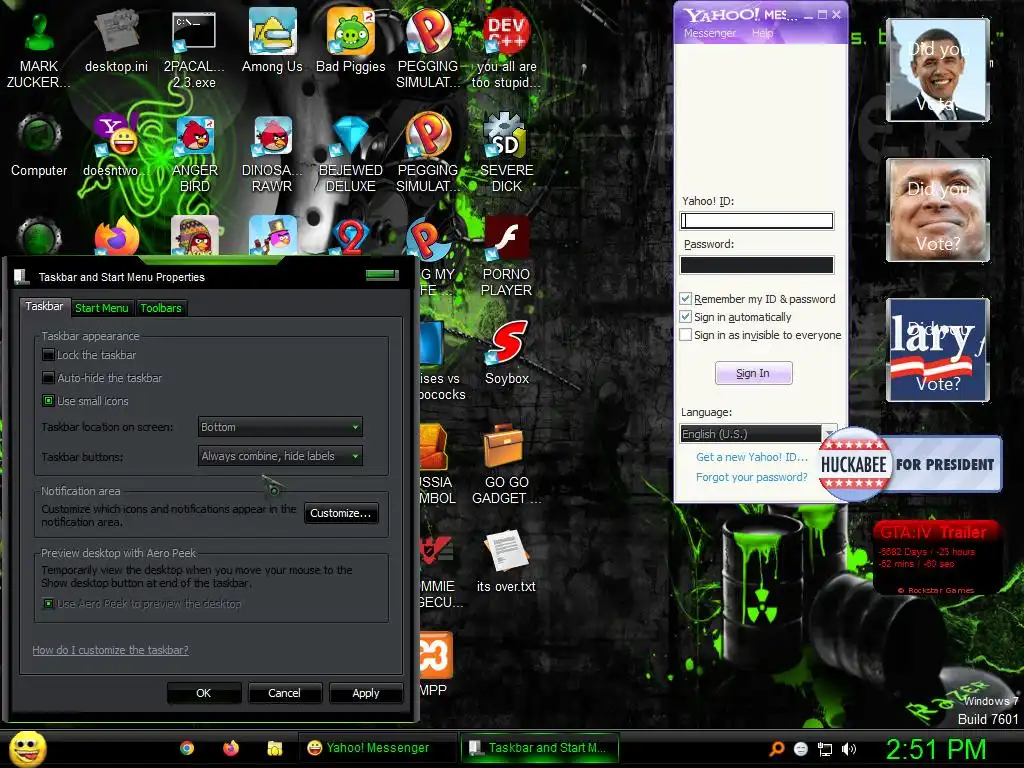Screen dimensions: 1024x768
Task: Click the Yahoo Sign In button
Action: [753, 373]
